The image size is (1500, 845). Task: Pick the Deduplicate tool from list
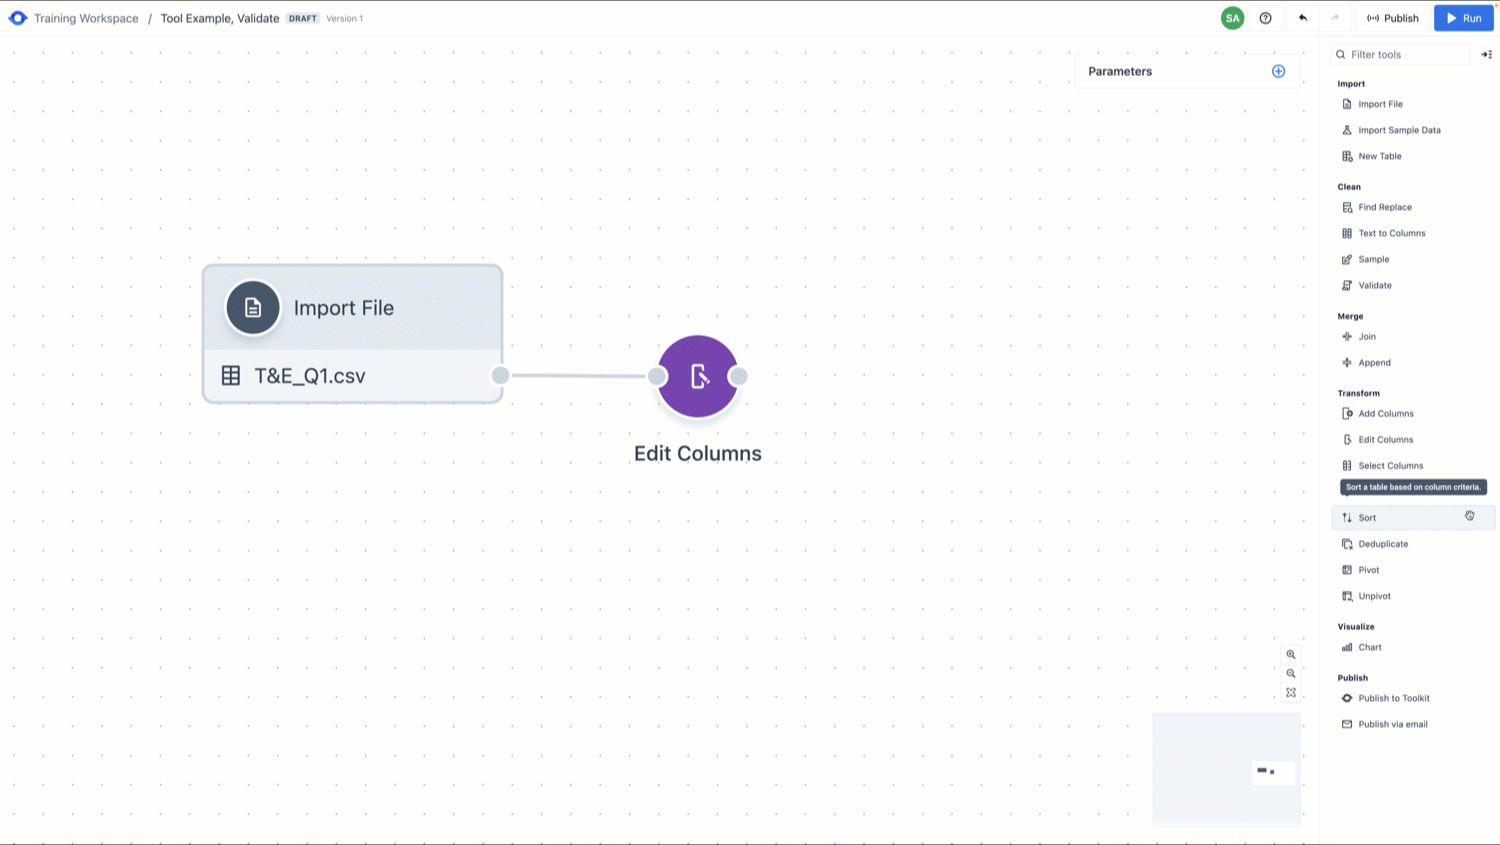(1383, 544)
